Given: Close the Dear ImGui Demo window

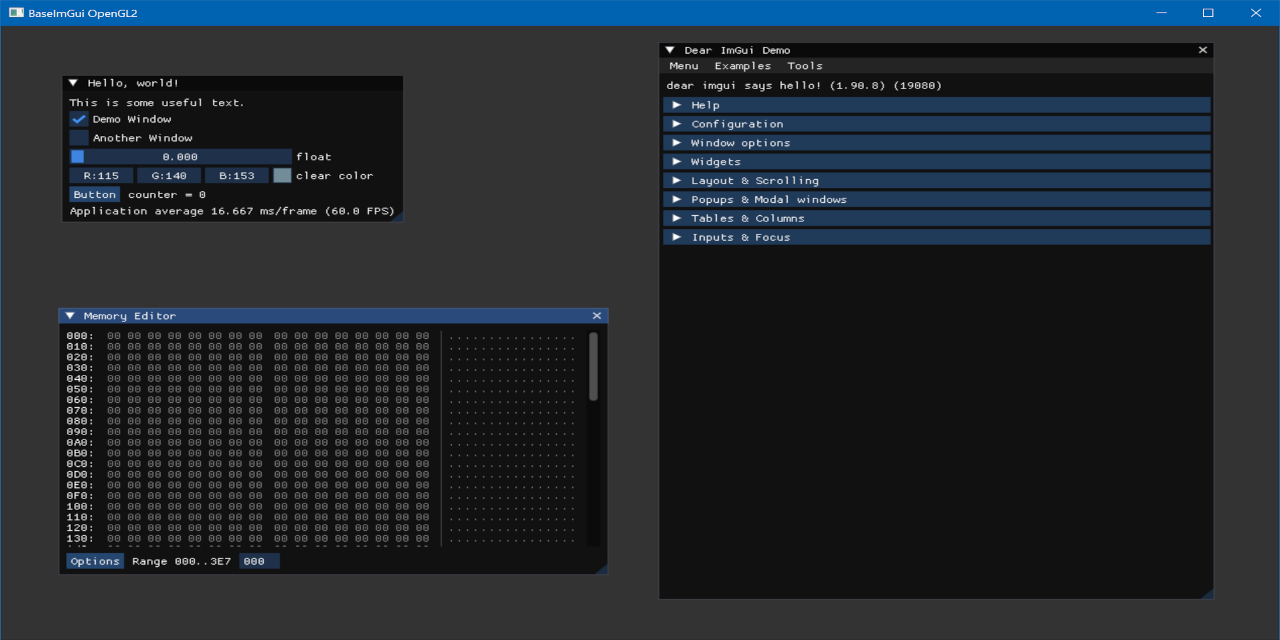Looking at the screenshot, I should click(x=1203, y=50).
